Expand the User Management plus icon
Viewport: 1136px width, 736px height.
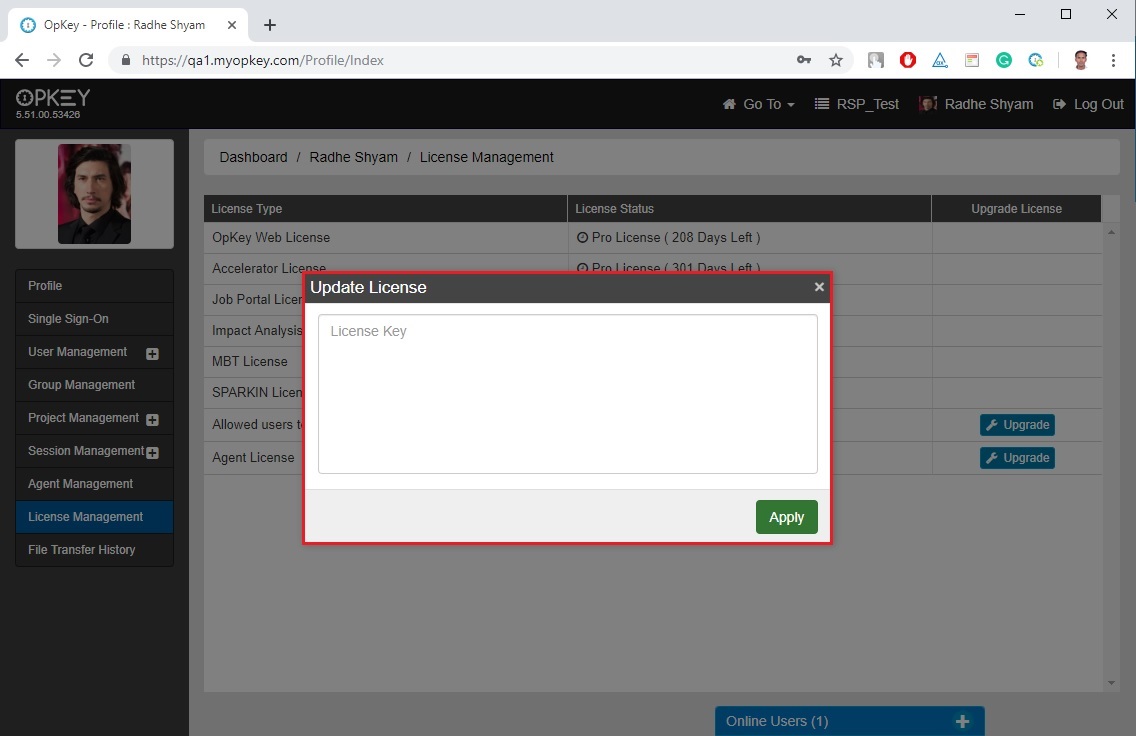[152, 354]
